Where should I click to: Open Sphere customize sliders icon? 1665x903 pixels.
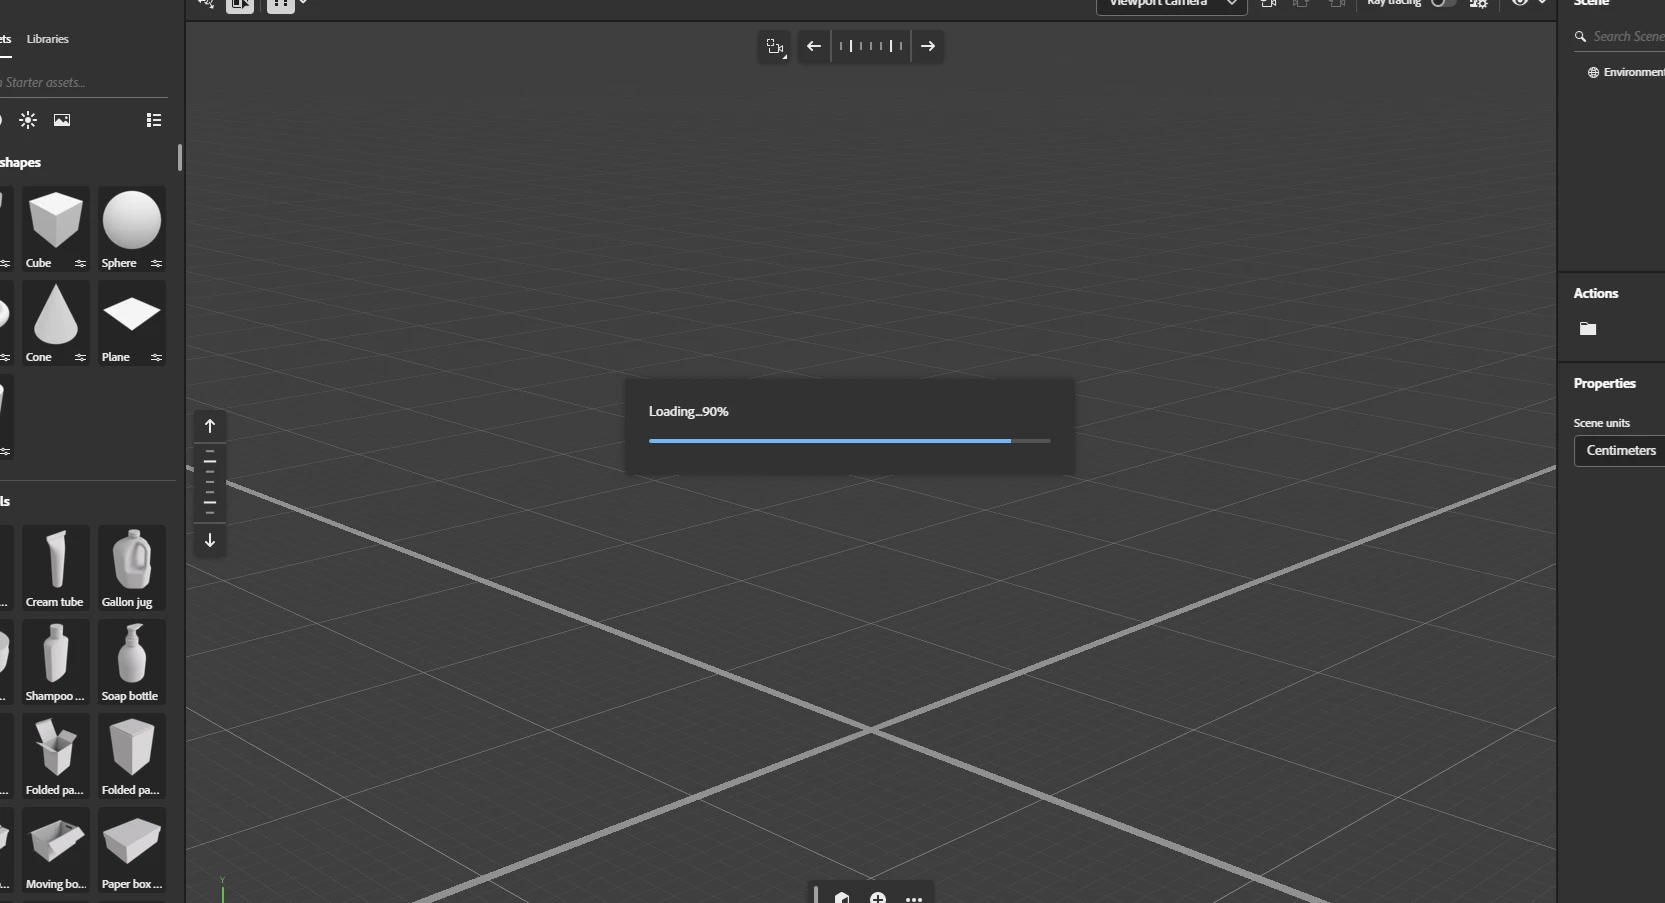click(156, 264)
